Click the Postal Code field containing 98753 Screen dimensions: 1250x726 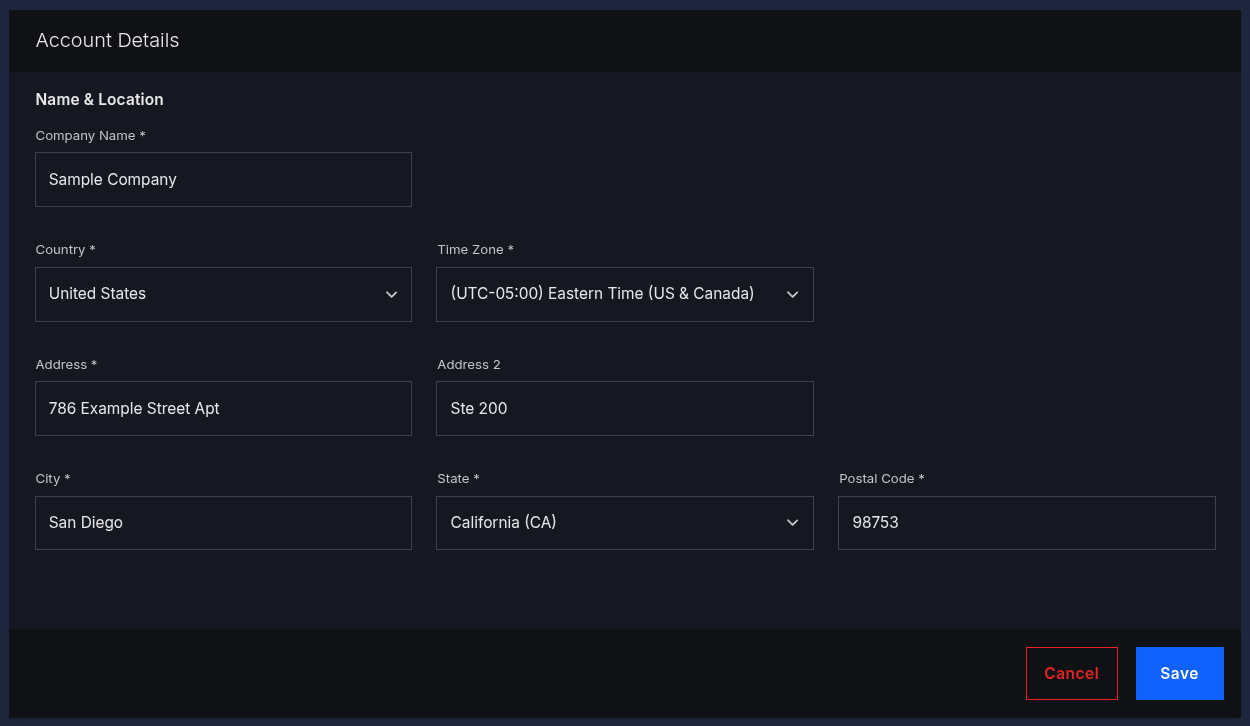click(1027, 523)
